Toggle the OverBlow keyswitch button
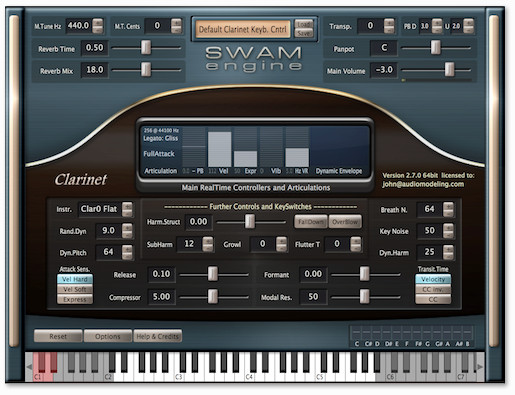The width and height of the screenshot is (515, 395). point(345,222)
